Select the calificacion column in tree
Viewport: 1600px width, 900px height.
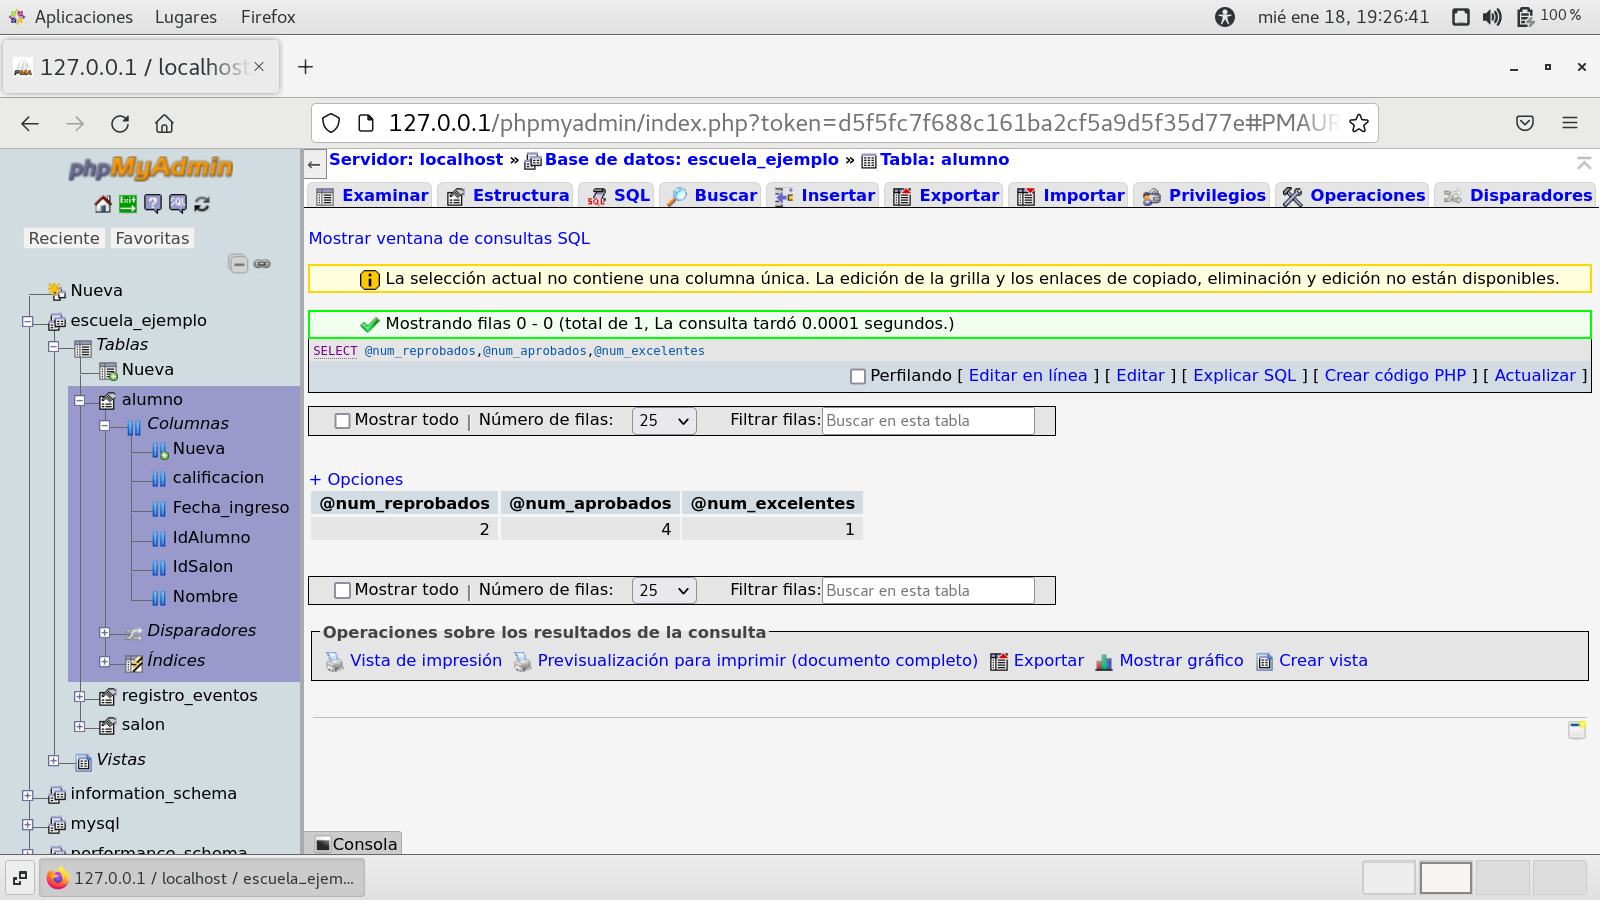218,478
